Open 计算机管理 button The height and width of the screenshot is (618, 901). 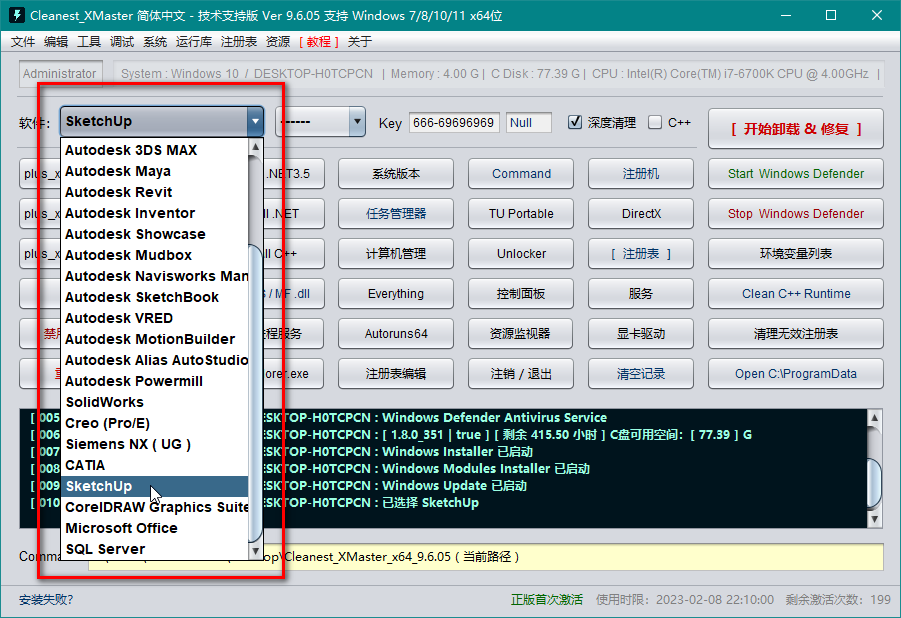(396, 254)
